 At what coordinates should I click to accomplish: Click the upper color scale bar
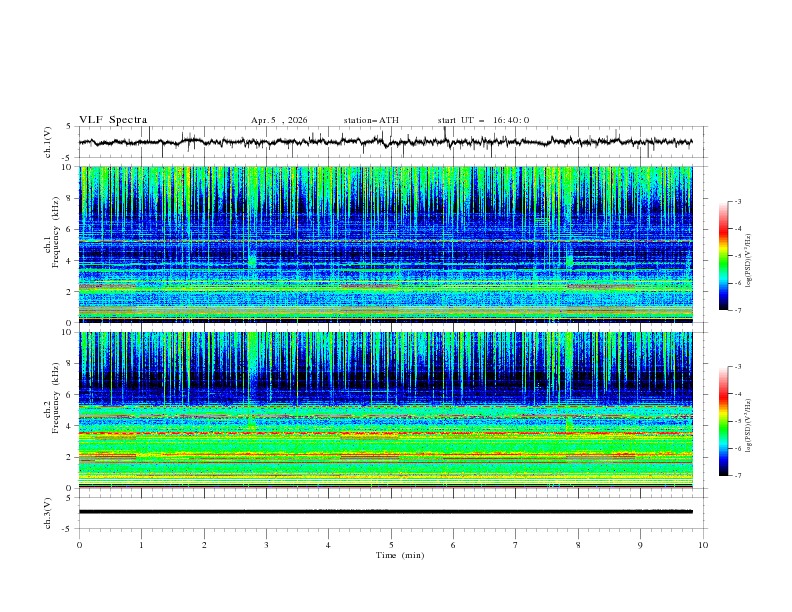tap(723, 256)
